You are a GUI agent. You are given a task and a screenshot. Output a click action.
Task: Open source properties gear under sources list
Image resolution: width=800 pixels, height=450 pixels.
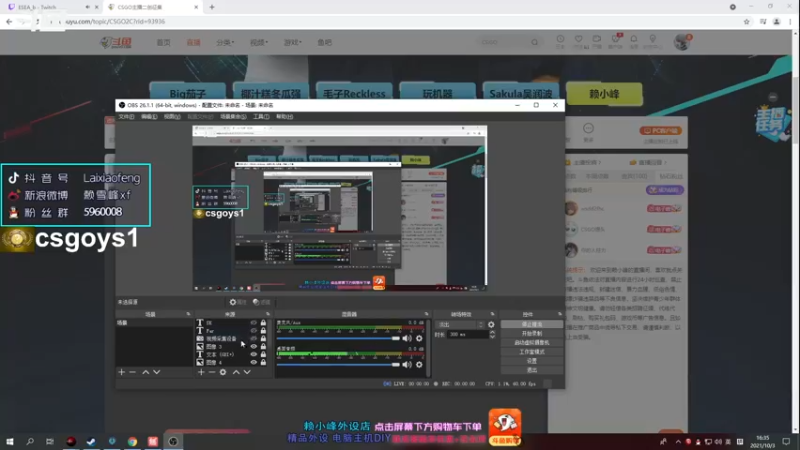[223, 372]
